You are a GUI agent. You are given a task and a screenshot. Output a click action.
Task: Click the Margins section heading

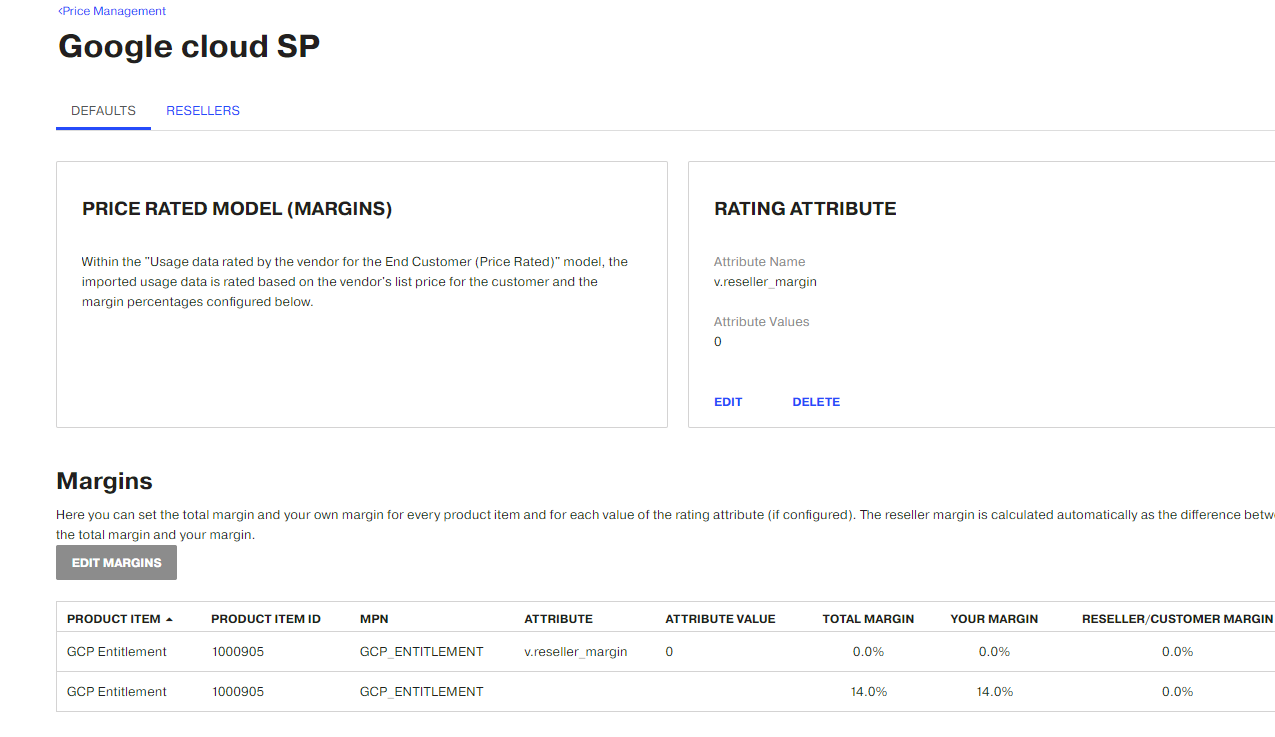[x=105, y=481]
